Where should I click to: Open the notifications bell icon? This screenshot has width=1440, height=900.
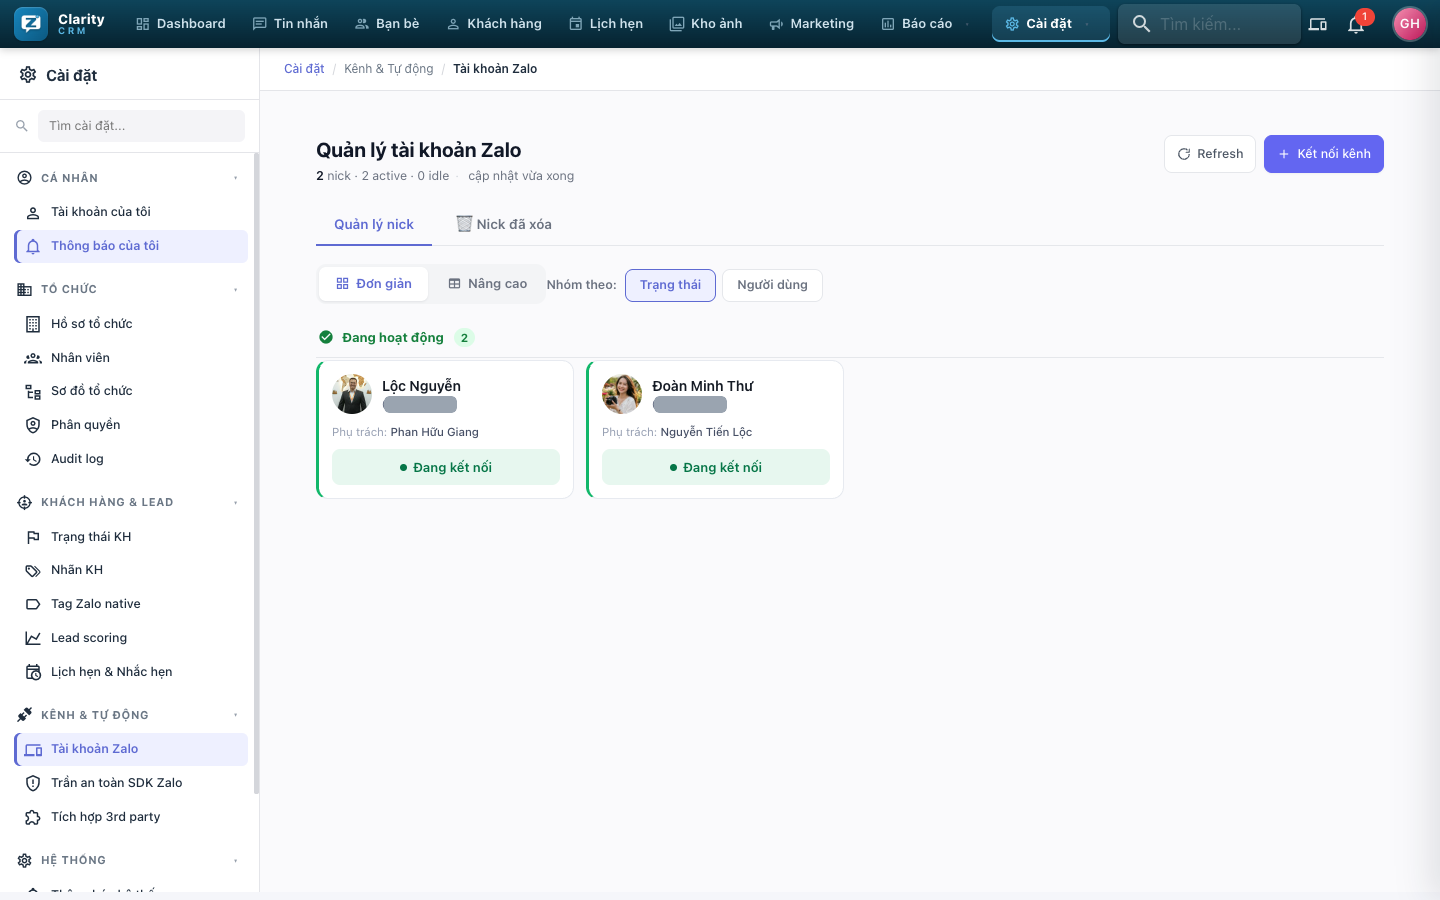[1356, 24]
